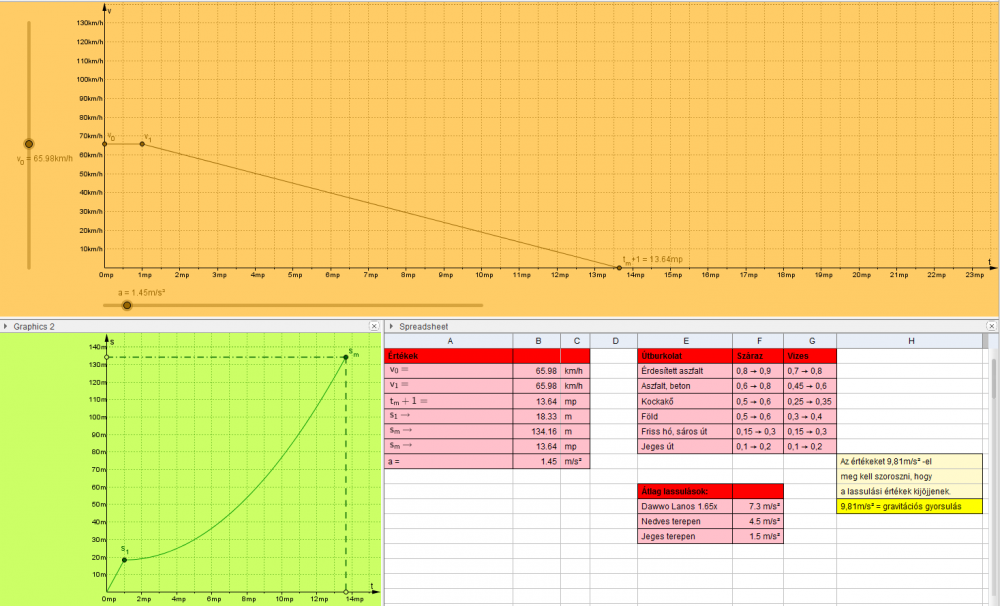Screen dimensions: 1000x606
Task: Select the Jeges terepen 1.5 m/s² value
Action: (x=758, y=537)
